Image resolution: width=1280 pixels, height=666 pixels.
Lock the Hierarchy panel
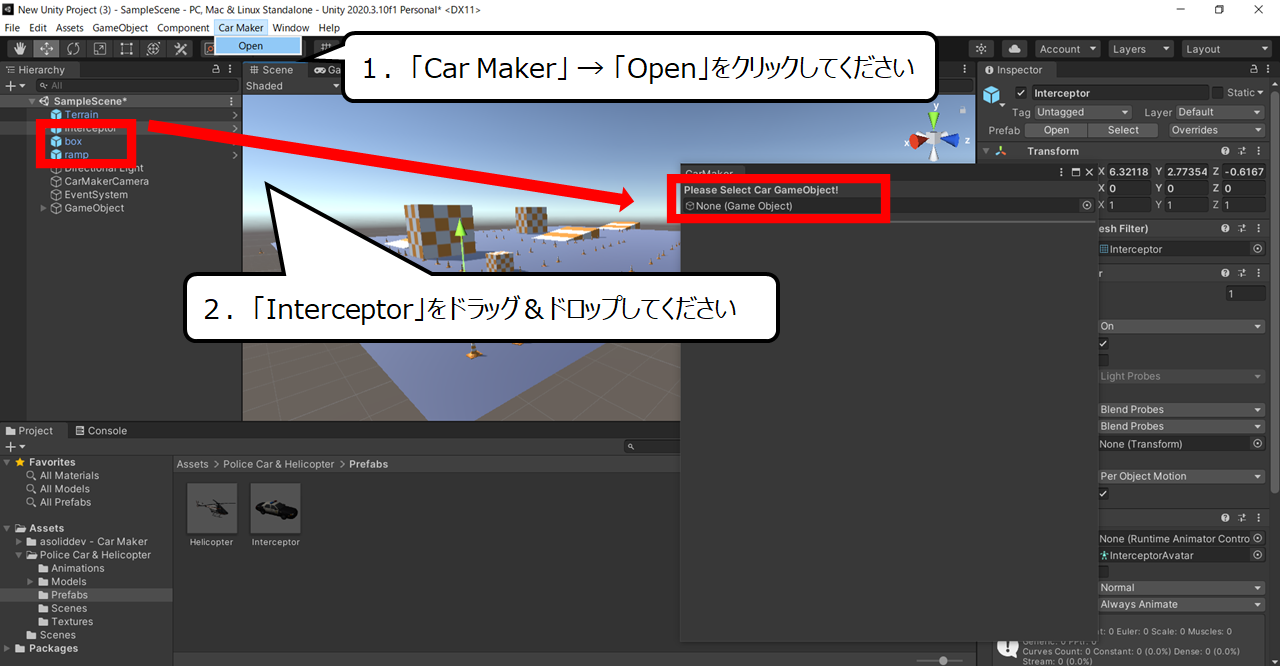216,70
